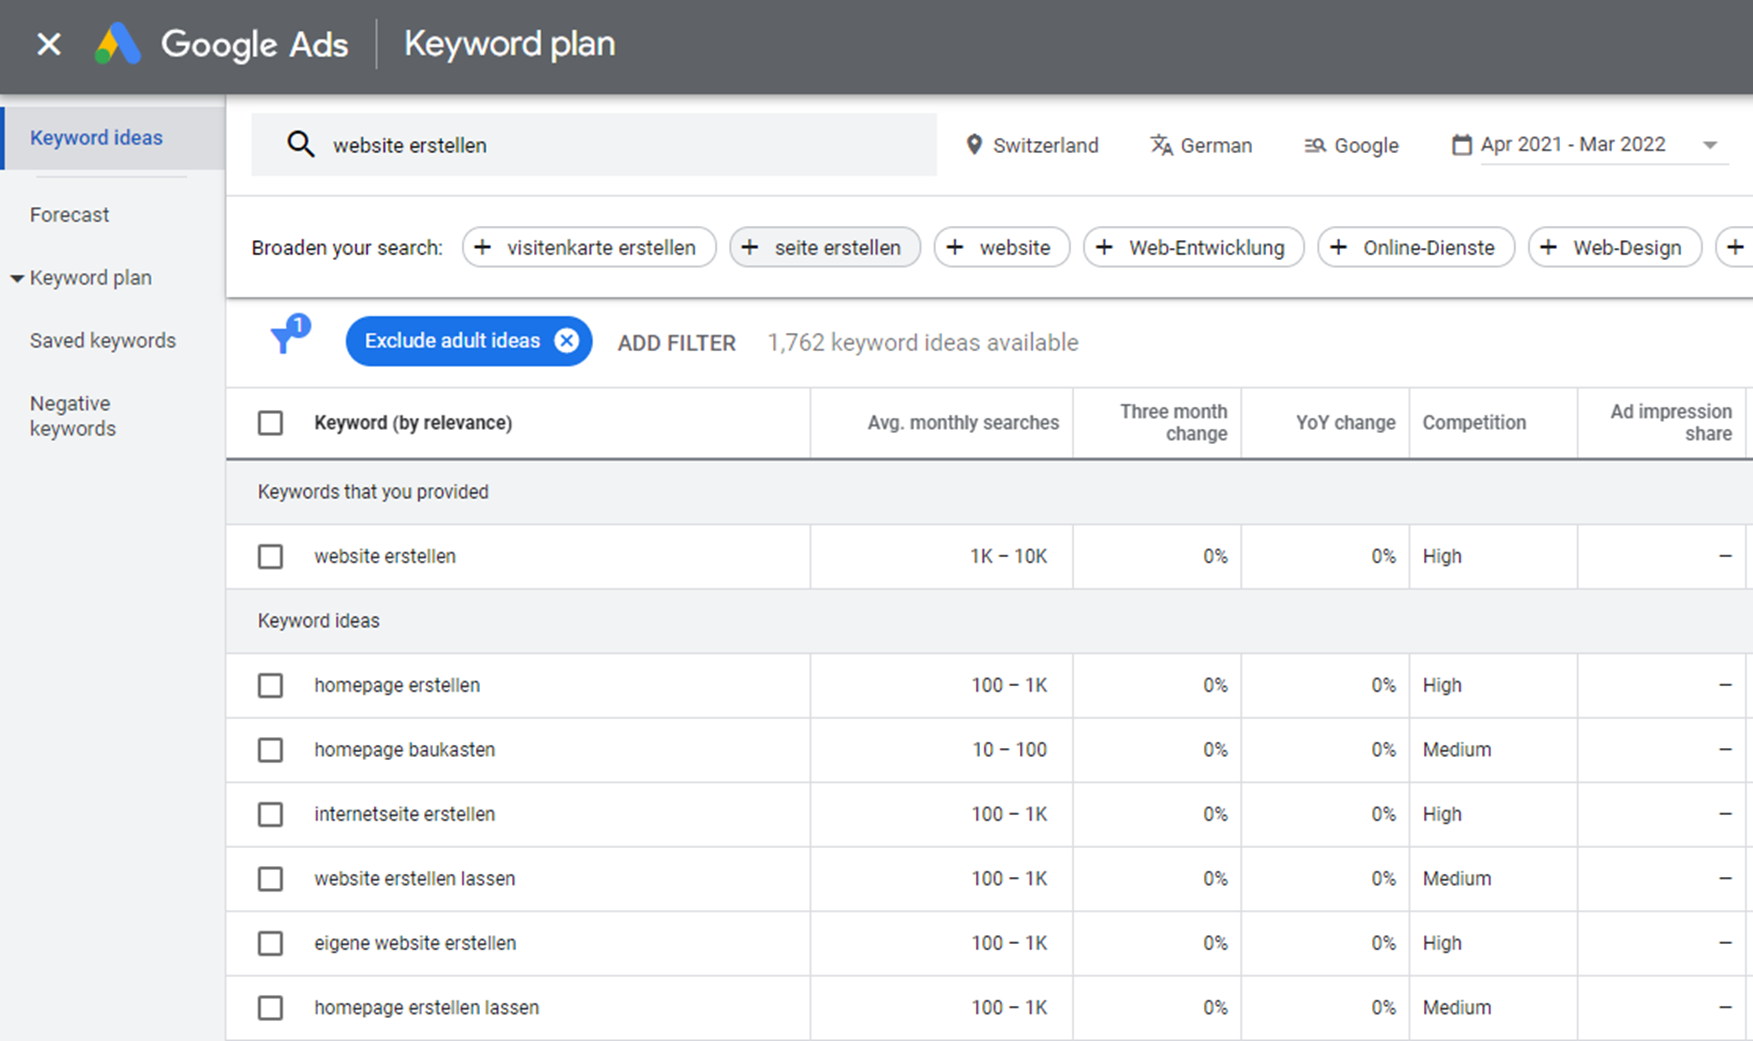Click the filter funnel icon

pos(286,338)
